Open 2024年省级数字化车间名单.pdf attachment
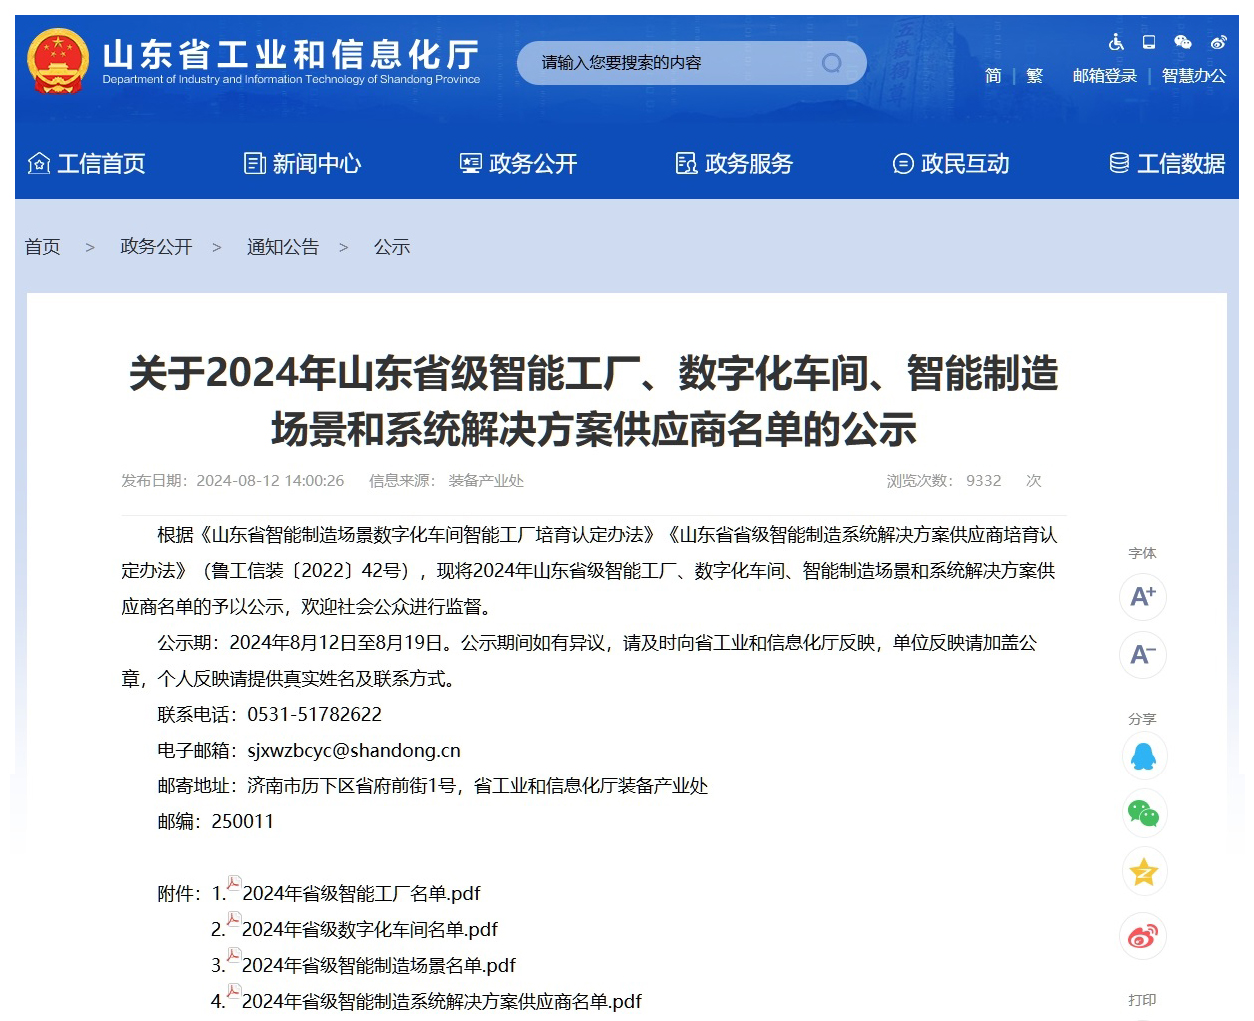This screenshot has width=1254, height=1021. (x=369, y=929)
